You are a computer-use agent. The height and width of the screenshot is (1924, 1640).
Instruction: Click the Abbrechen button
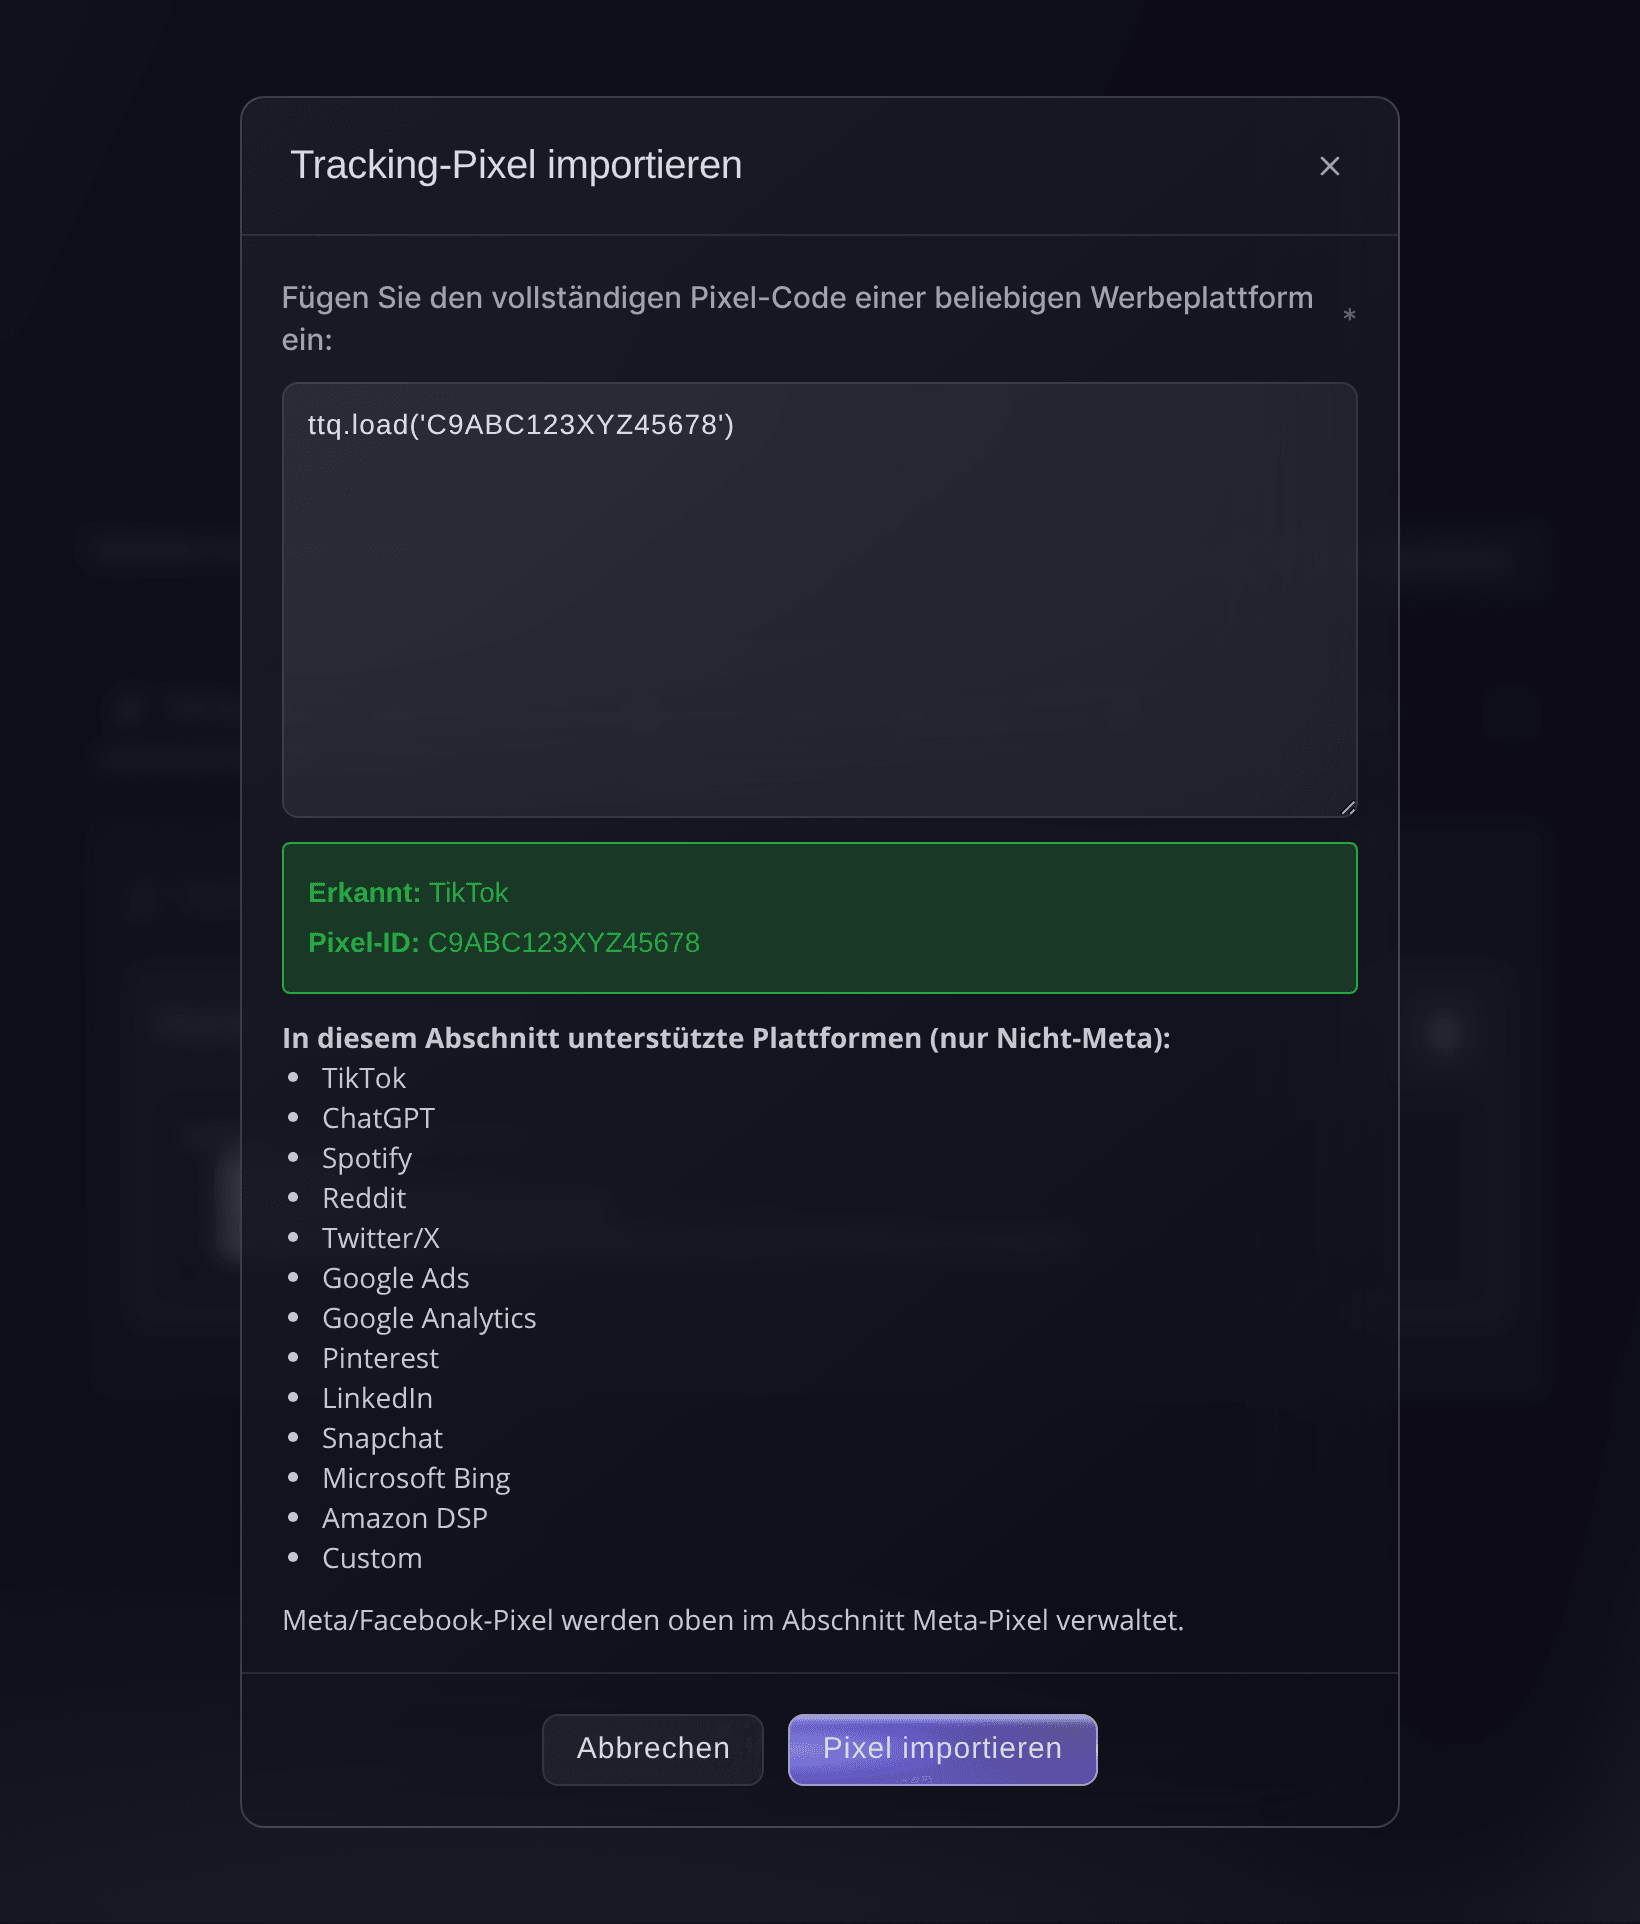pos(653,1749)
